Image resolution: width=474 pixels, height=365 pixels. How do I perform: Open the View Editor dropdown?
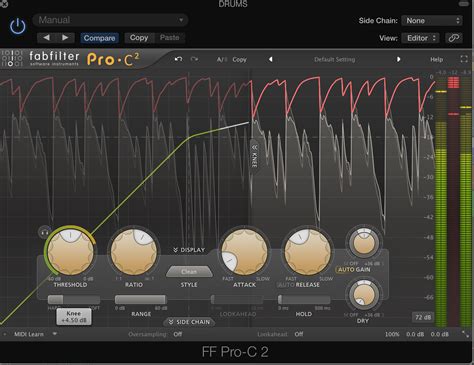point(421,38)
